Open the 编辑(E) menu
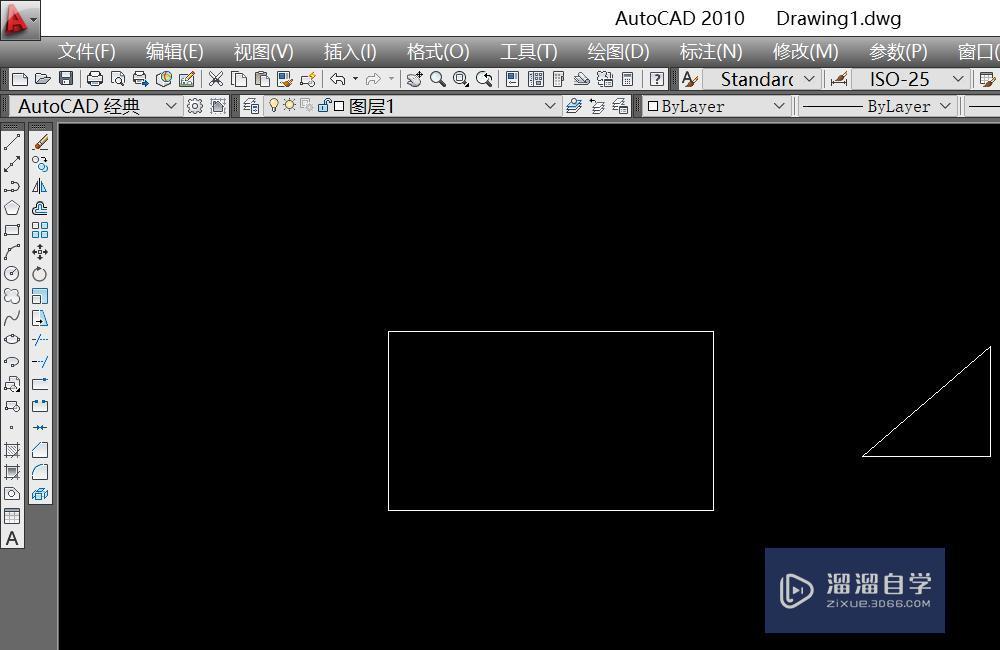The image size is (1000, 650). click(x=175, y=52)
